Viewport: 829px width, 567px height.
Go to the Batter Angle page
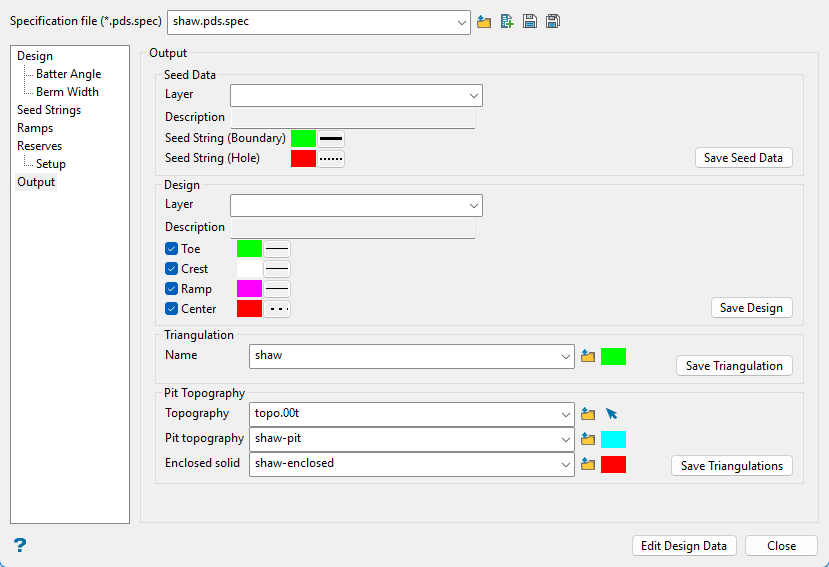[x=68, y=74]
